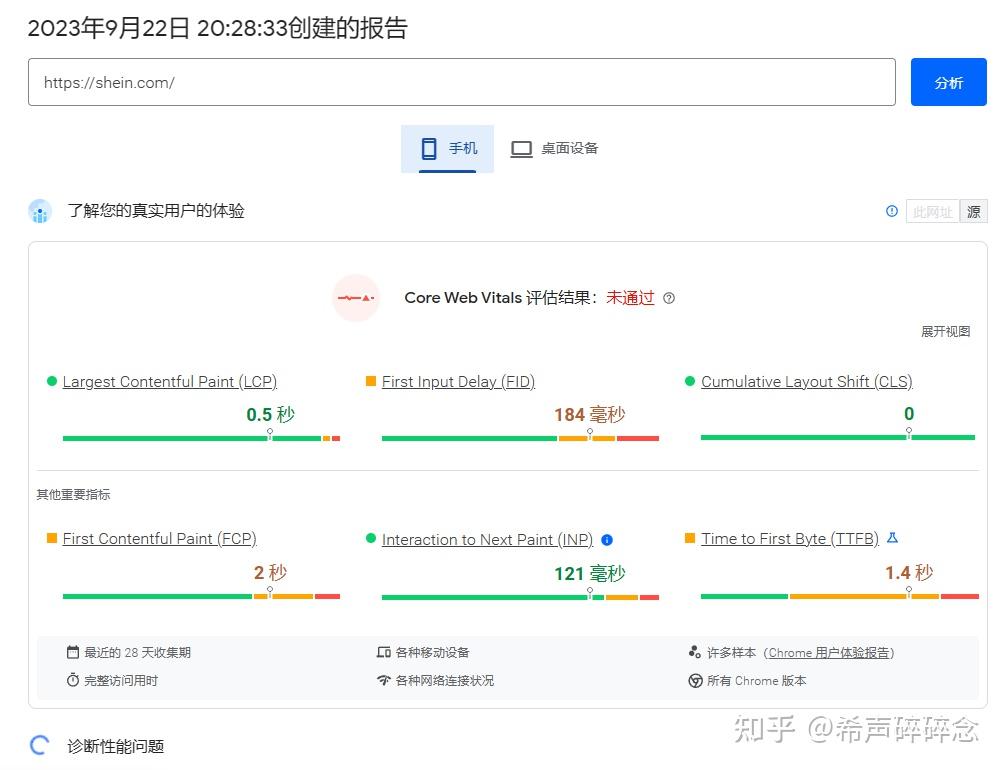Click the First Input Delay distribution bar
Image resolution: width=1005 pixels, height=770 pixels.
pyautogui.click(x=520, y=438)
